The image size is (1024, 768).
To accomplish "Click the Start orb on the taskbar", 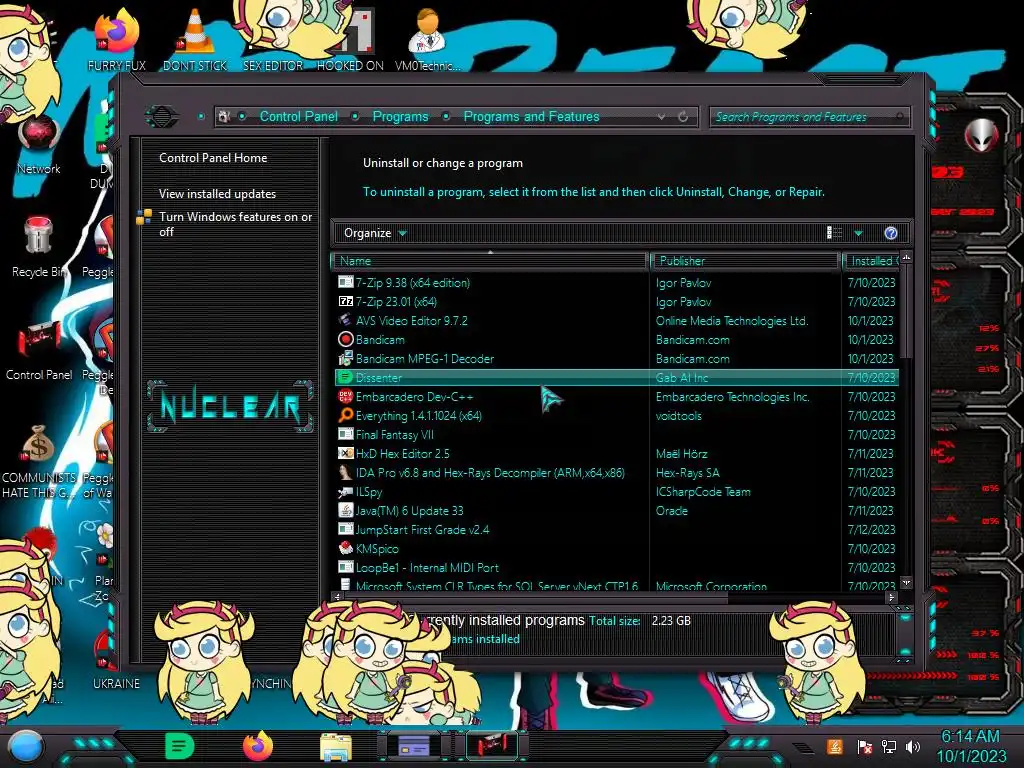I will pos(25,747).
